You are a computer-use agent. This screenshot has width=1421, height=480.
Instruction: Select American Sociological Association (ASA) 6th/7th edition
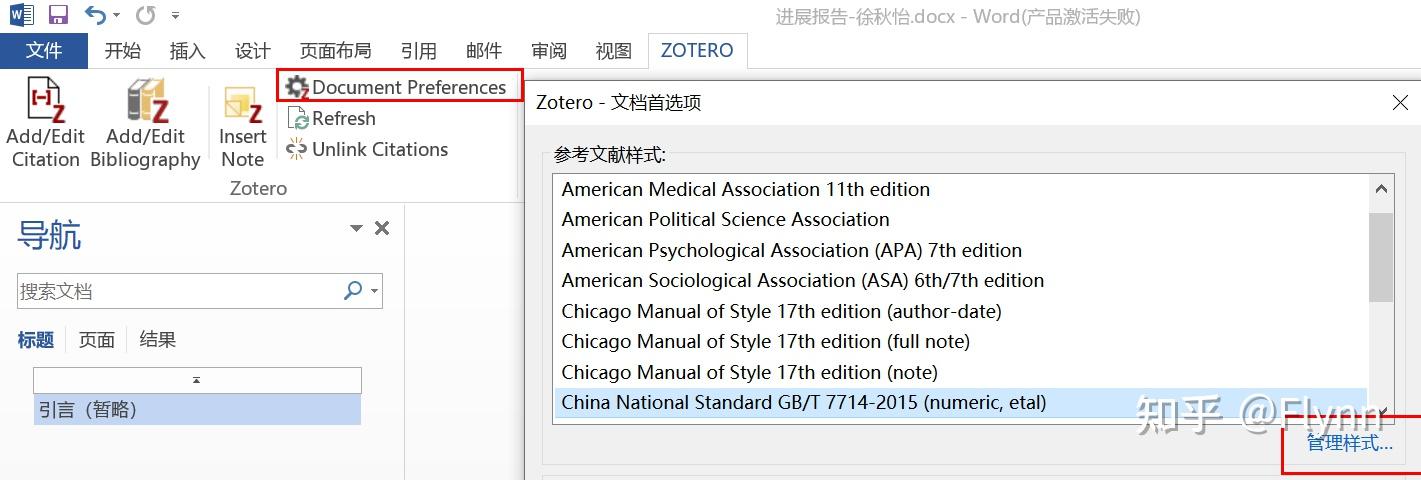coord(959,280)
